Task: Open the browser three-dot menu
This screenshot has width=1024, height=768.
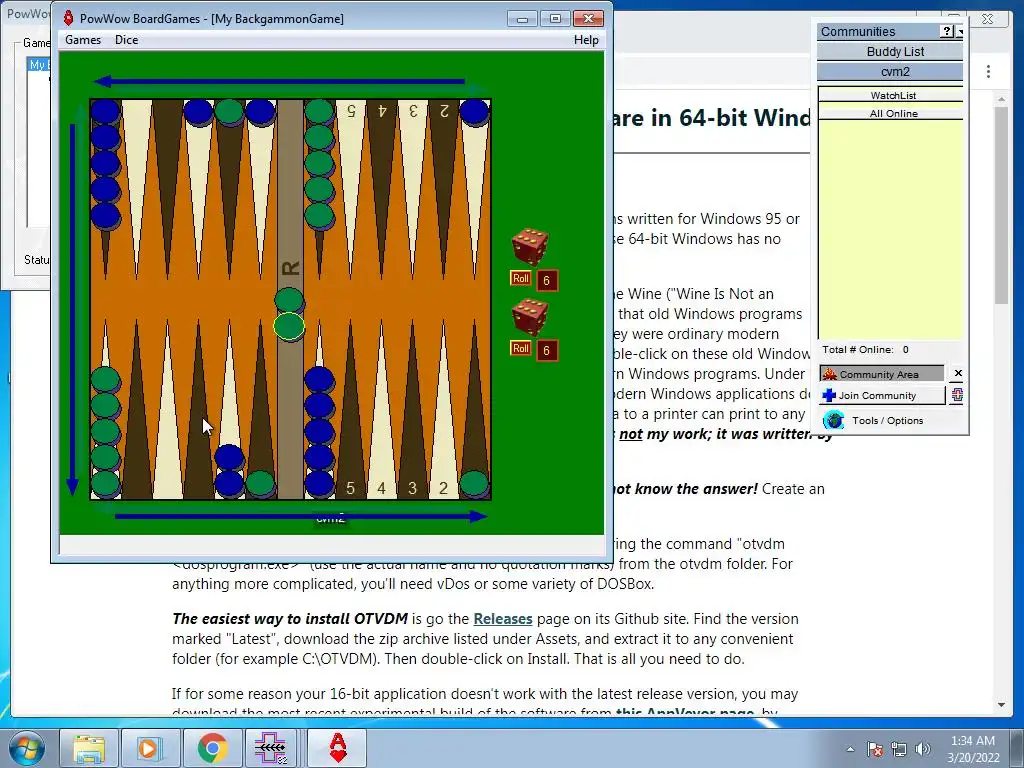Action: coord(988,72)
